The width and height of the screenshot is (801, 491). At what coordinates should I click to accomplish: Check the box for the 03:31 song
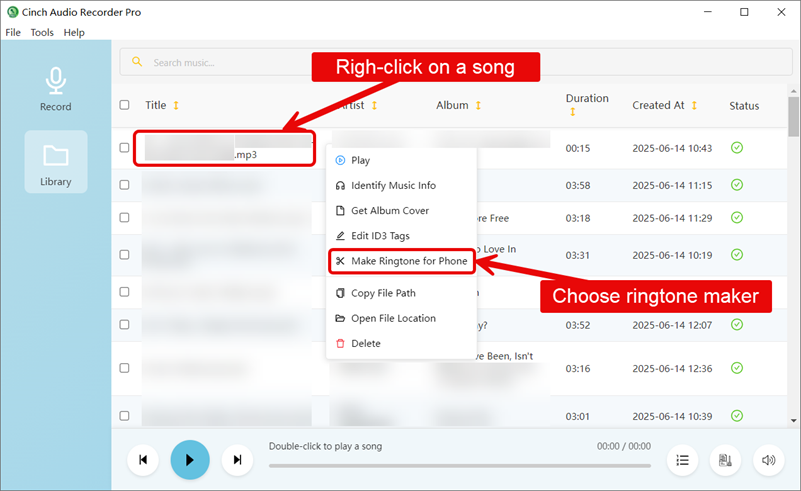click(x=124, y=254)
